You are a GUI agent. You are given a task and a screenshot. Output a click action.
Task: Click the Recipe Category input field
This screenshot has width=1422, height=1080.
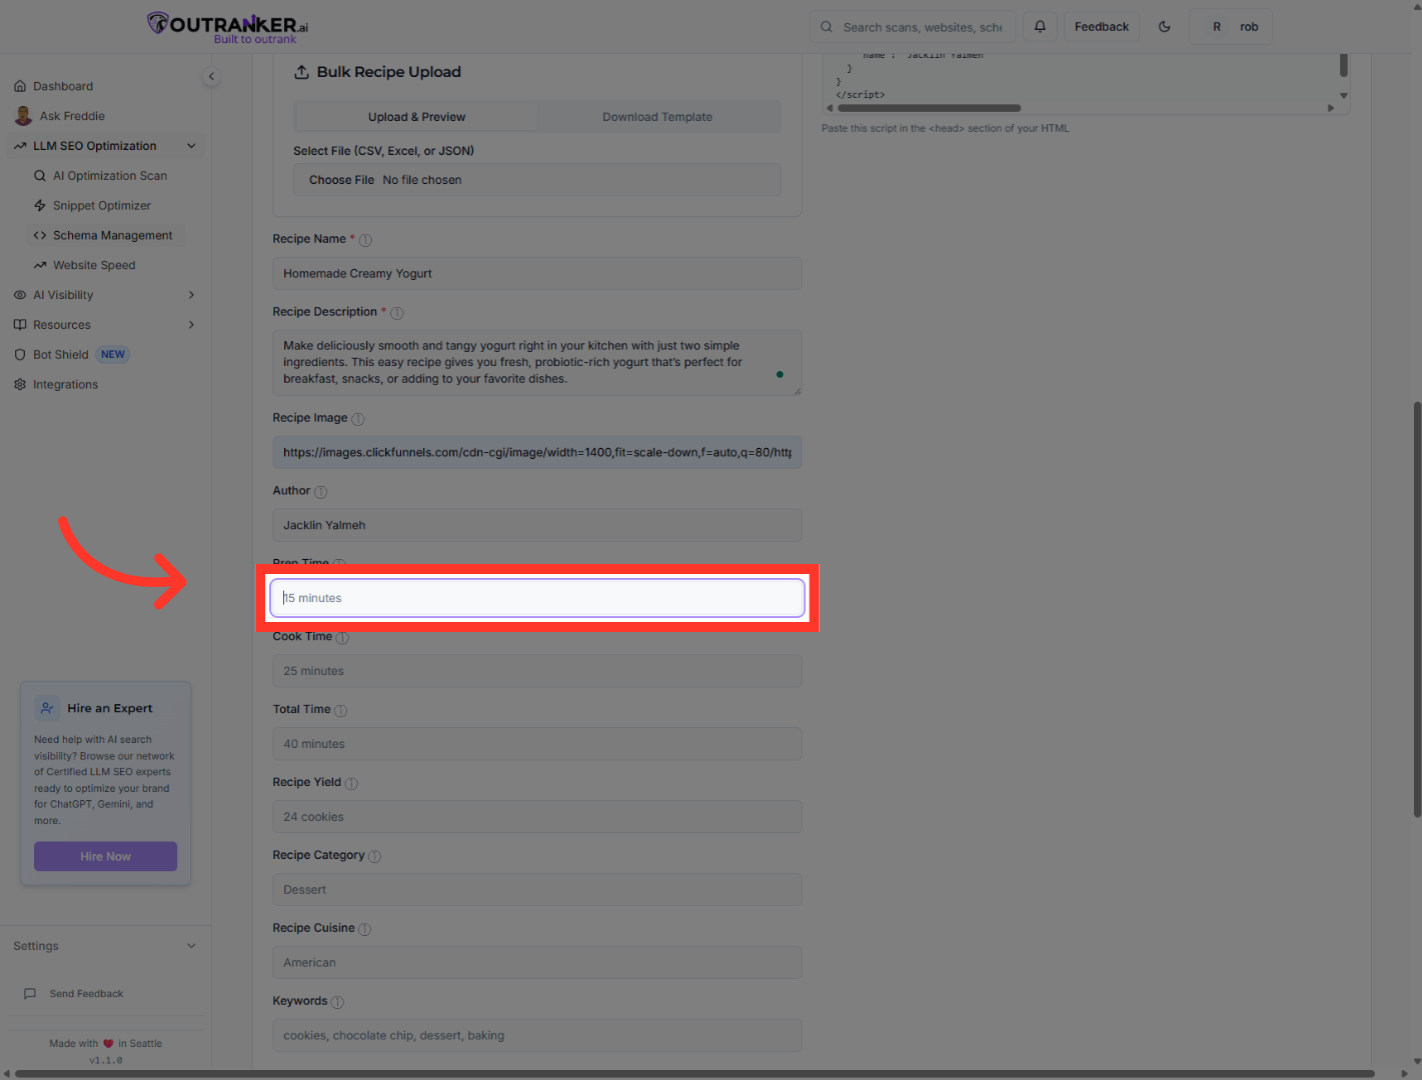537,890
